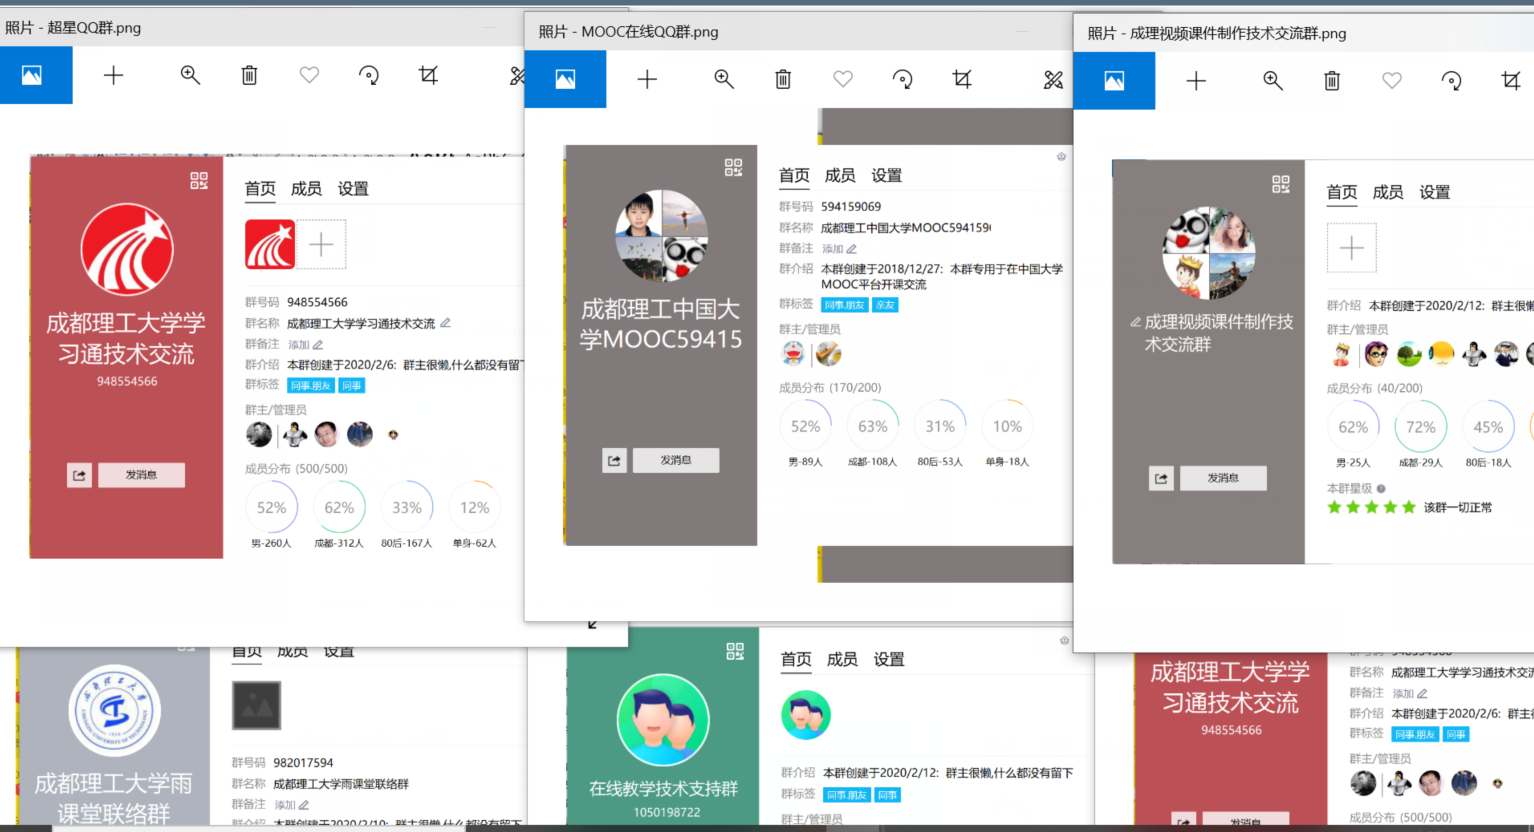Select the crop tool in 超星QQ群.png window
Image resolution: width=1534 pixels, height=832 pixels.
[428, 75]
